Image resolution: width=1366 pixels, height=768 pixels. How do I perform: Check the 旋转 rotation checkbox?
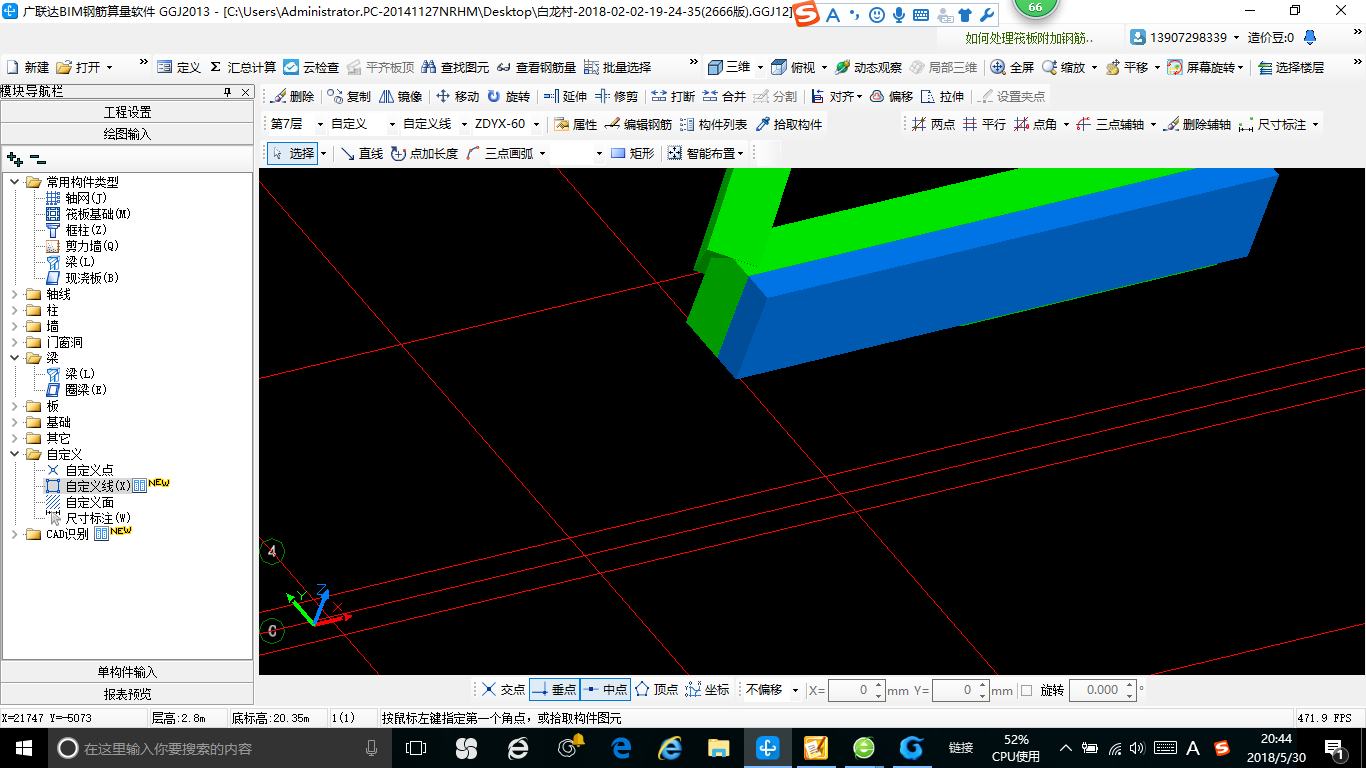coord(1026,690)
